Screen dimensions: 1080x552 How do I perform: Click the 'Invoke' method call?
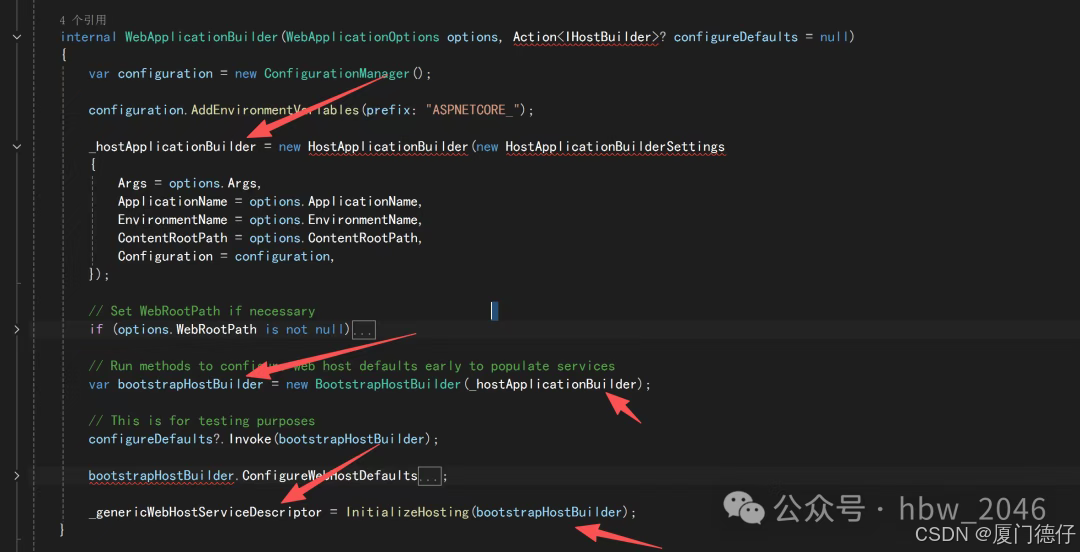(249, 439)
